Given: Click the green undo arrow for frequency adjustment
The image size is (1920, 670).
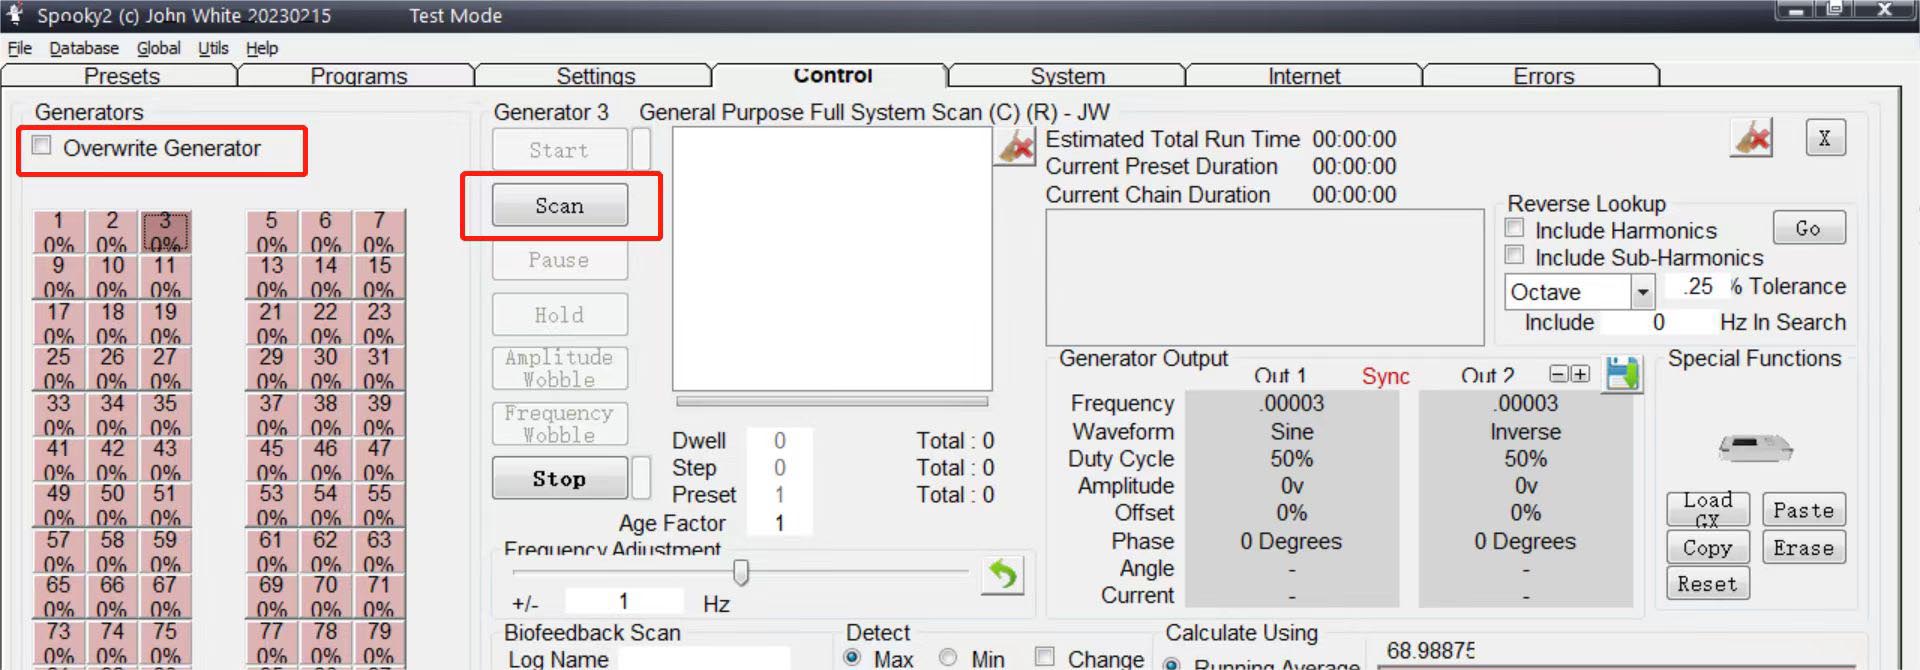Looking at the screenshot, I should [1002, 575].
